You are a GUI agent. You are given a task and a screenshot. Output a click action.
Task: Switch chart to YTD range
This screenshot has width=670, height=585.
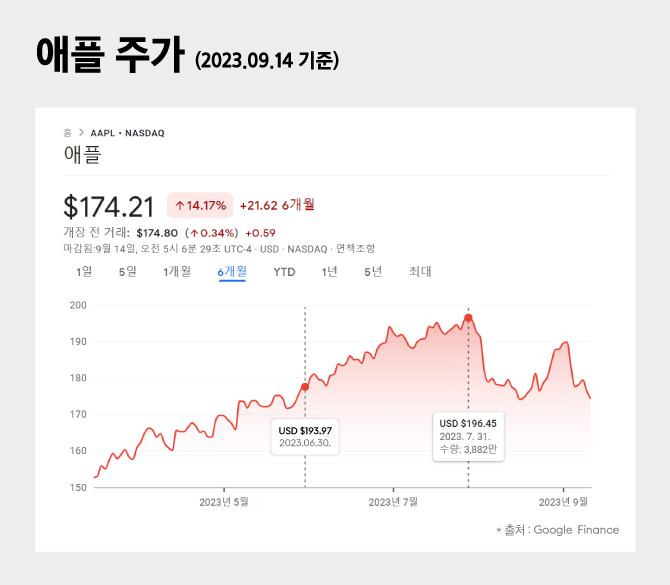point(284,271)
